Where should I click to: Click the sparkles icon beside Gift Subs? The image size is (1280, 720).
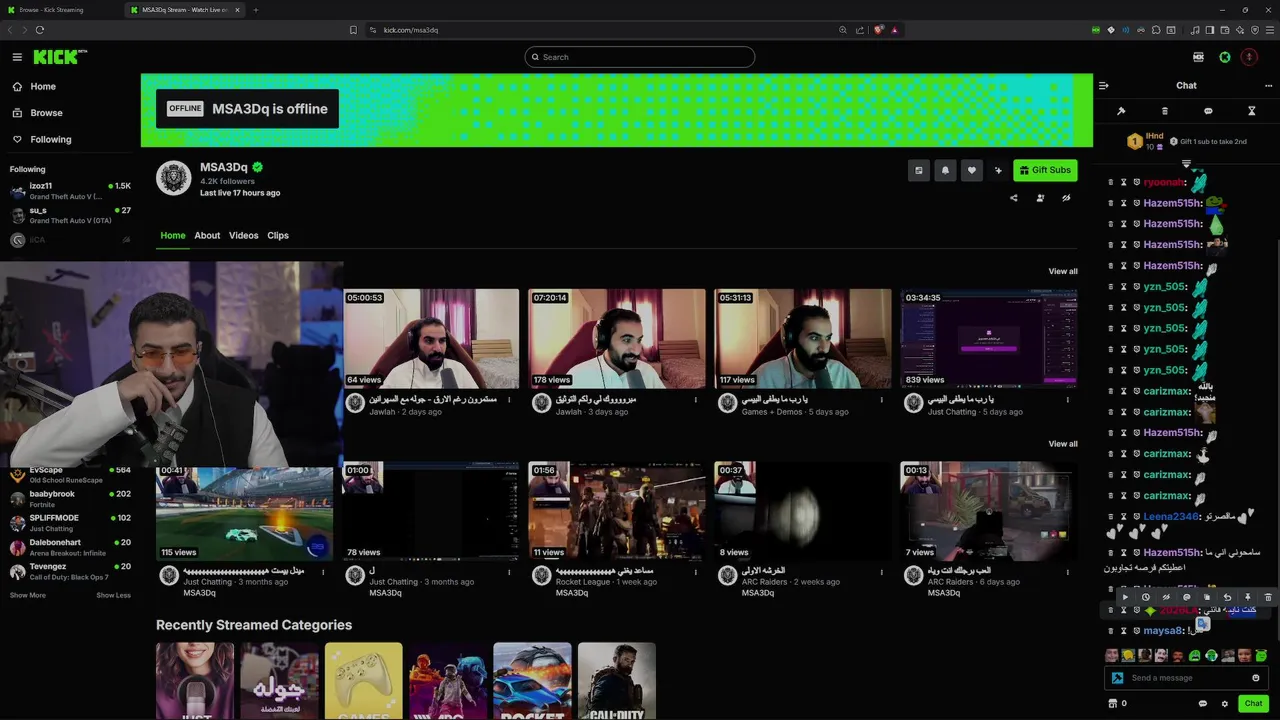(x=998, y=171)
